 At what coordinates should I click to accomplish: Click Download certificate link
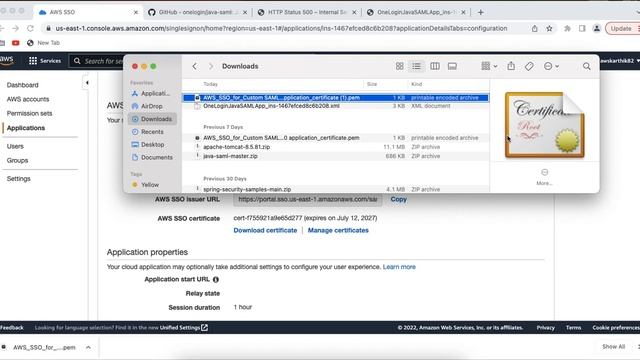point(265,230)
